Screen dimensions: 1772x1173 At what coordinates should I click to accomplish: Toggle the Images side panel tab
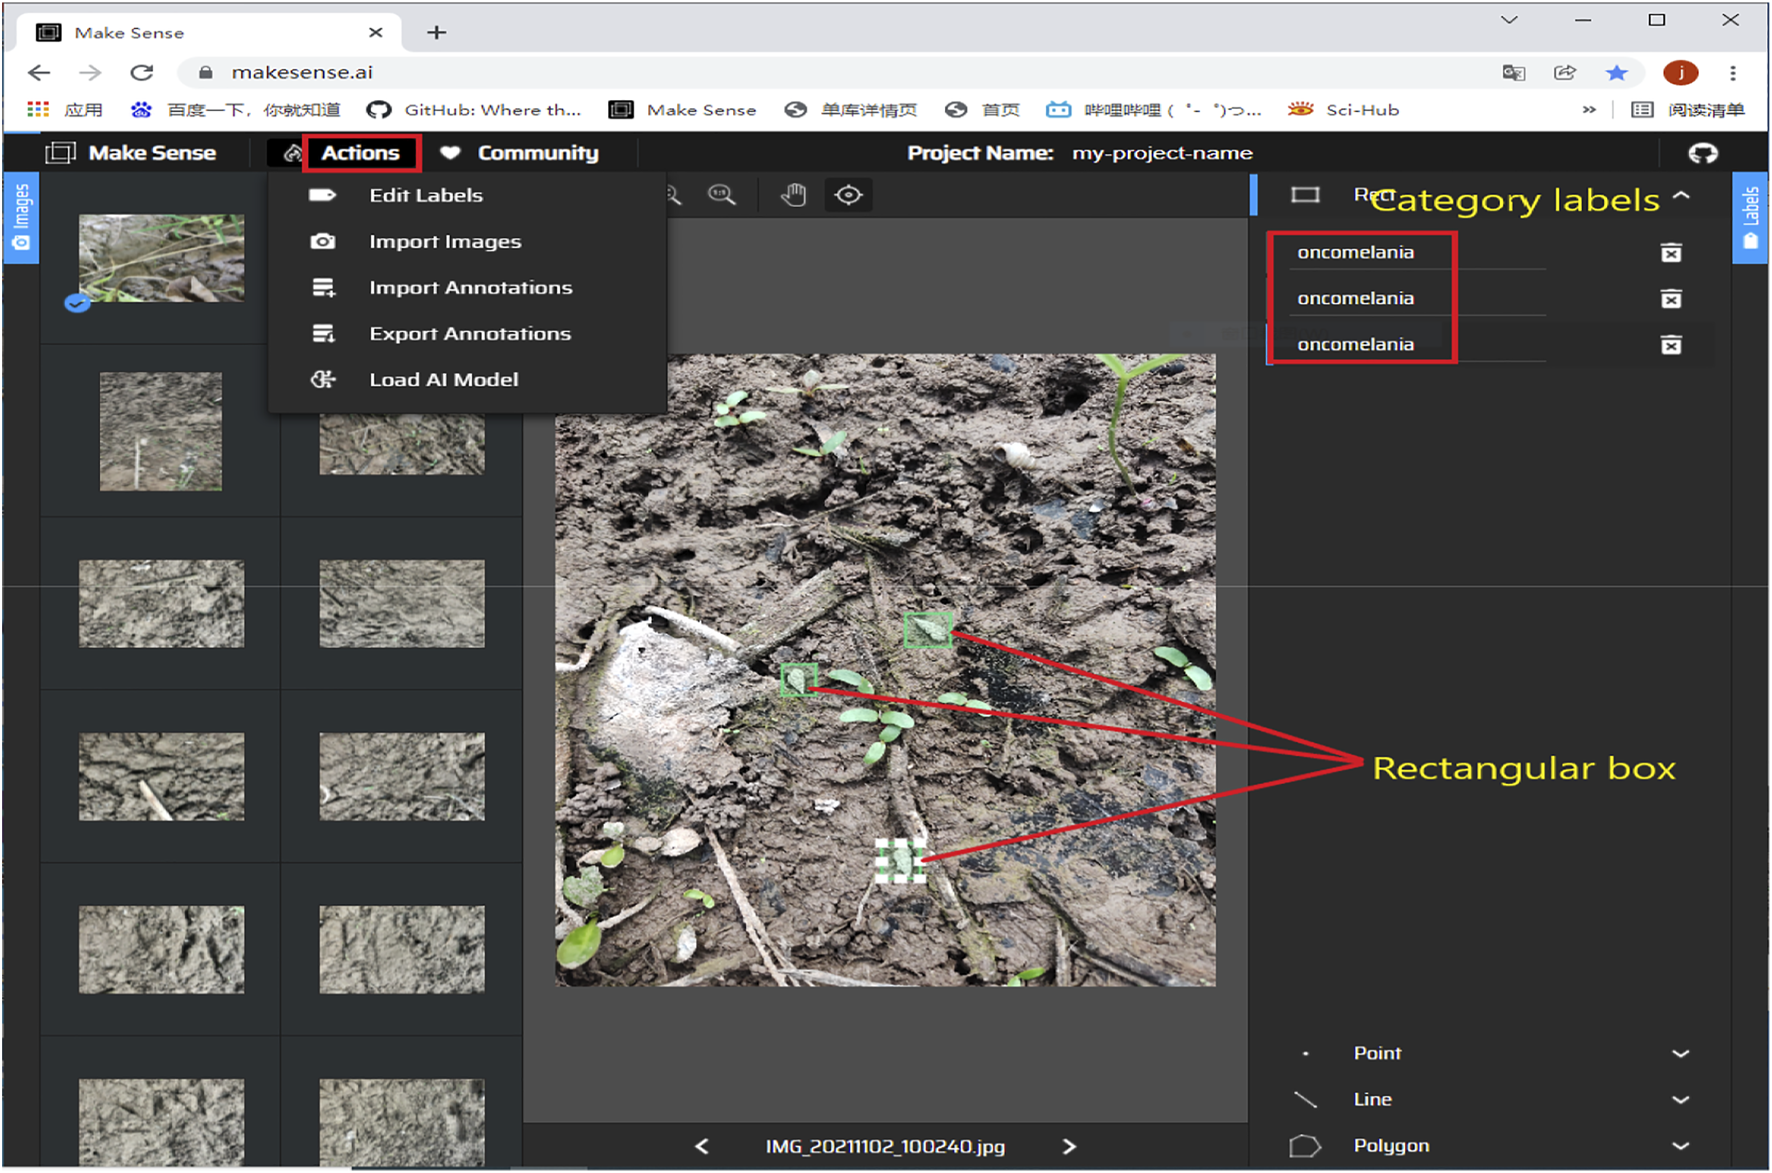21,218
